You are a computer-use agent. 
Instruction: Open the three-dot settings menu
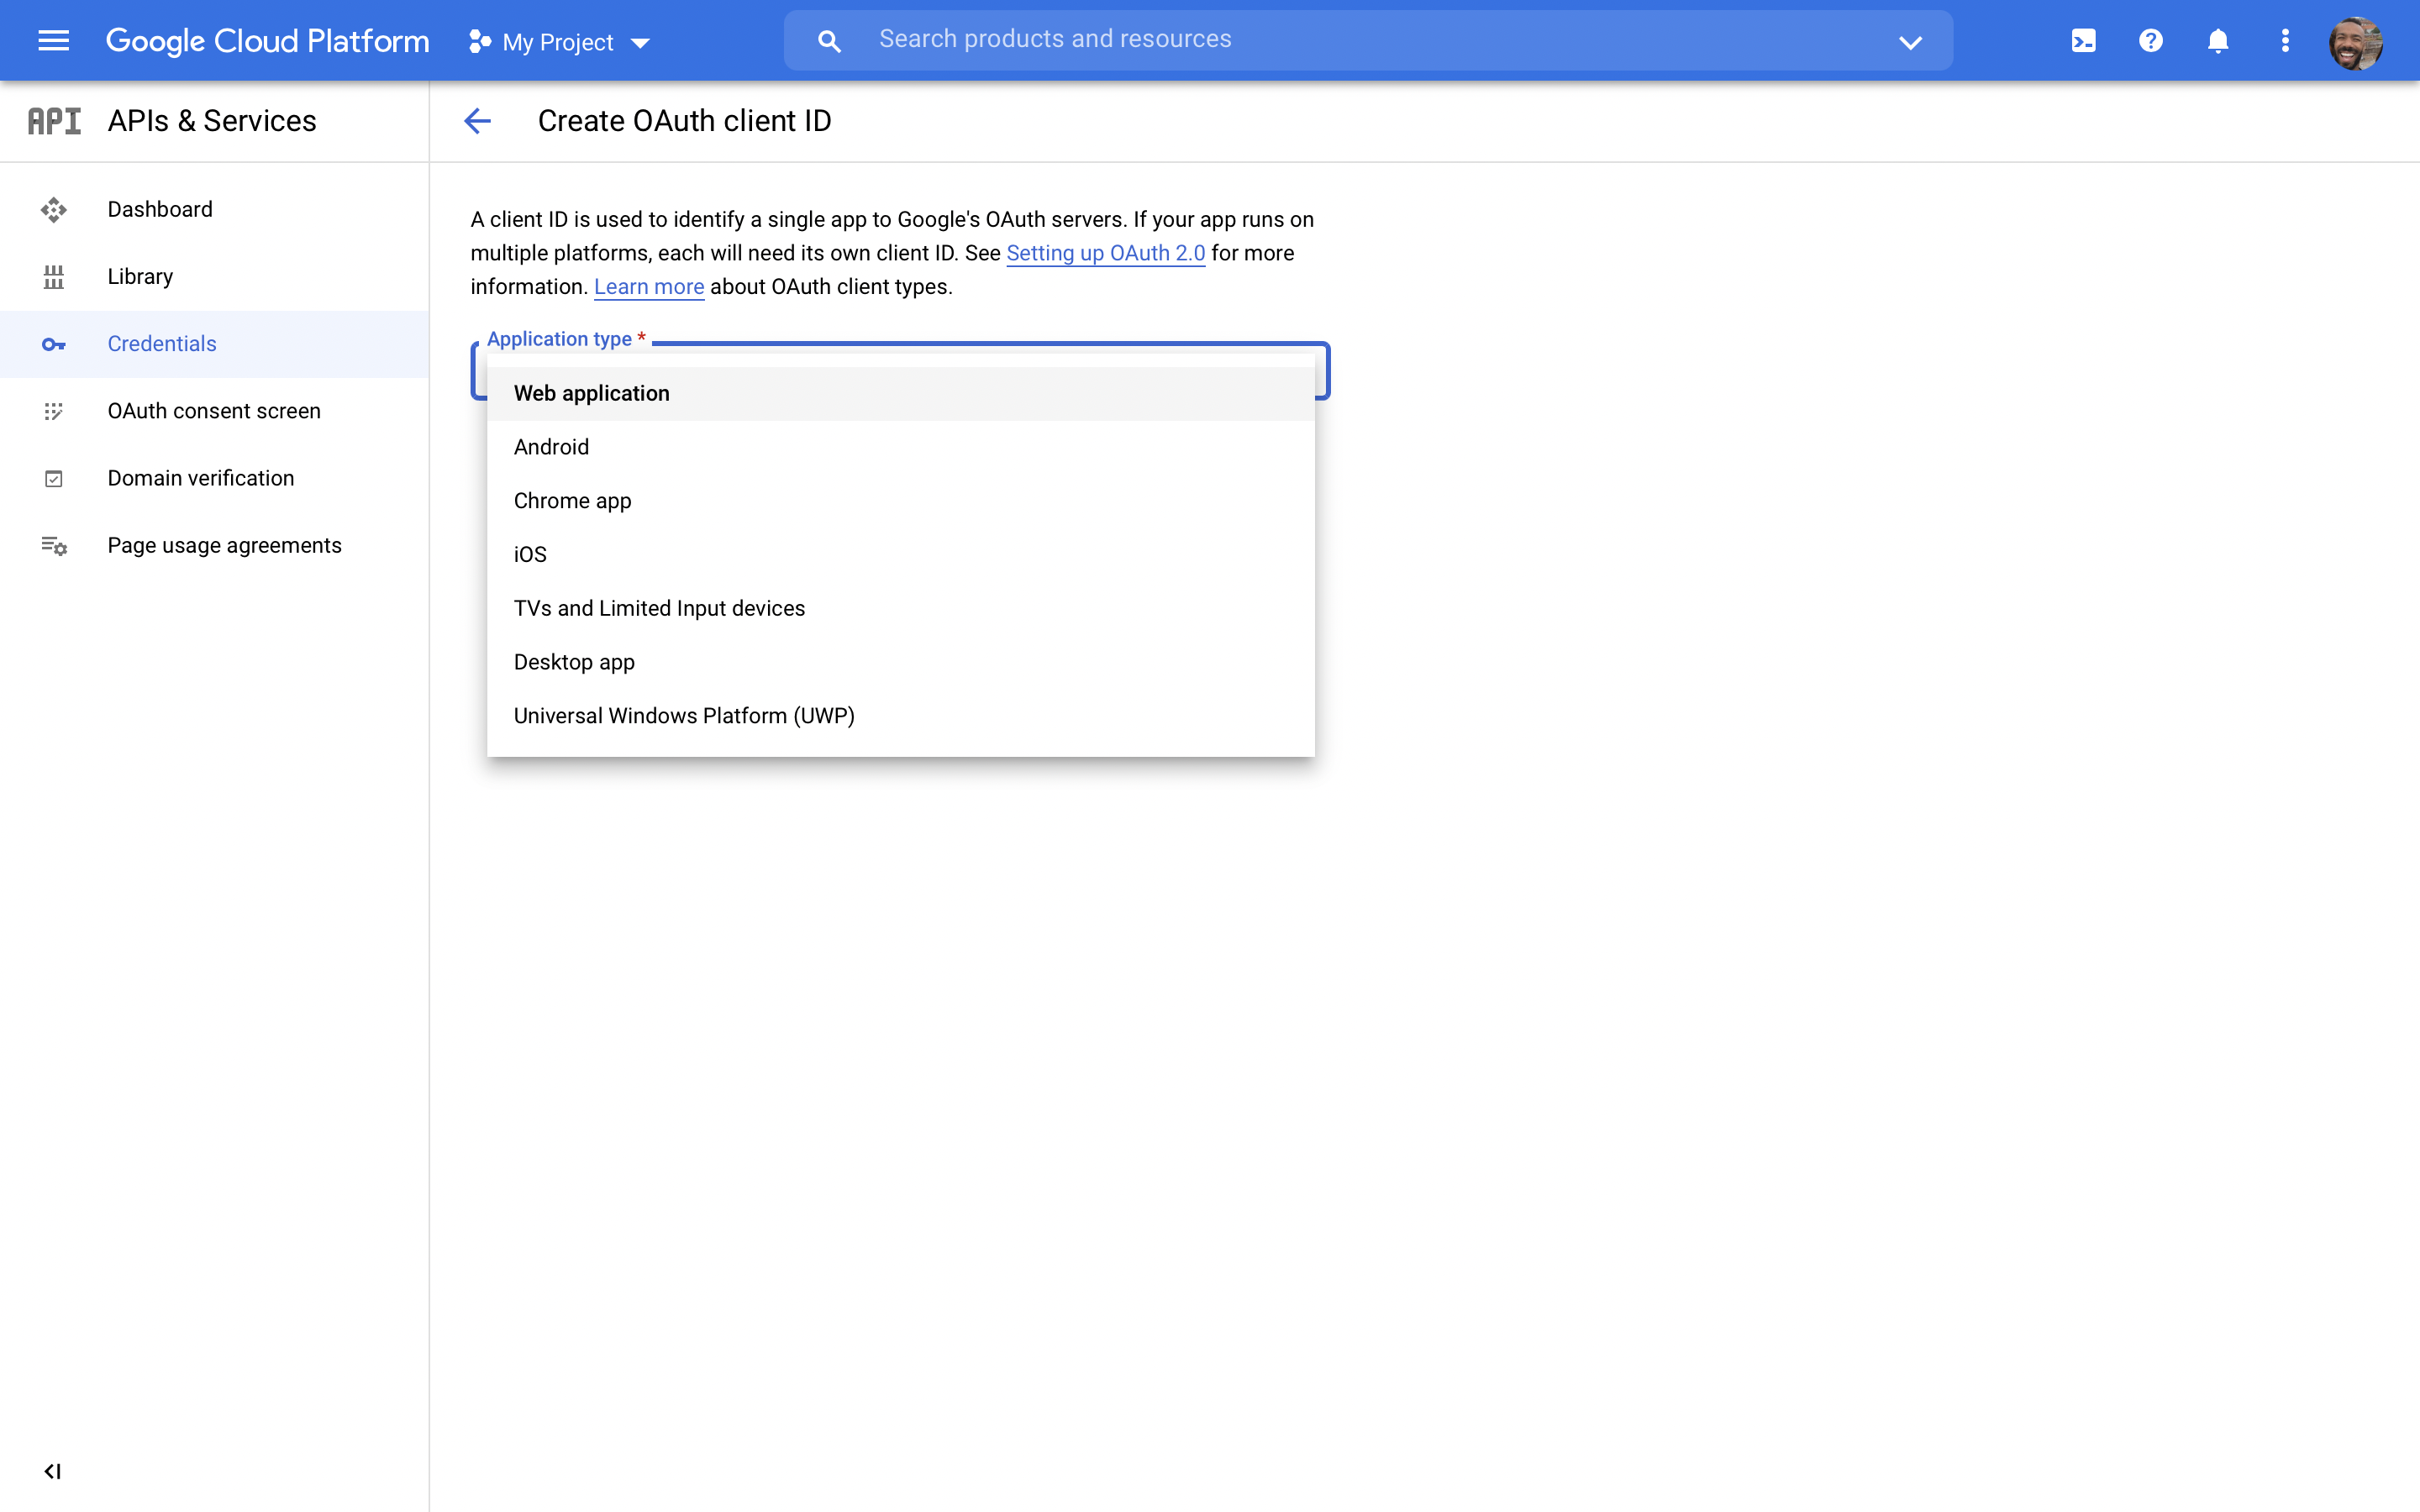pos(2284,41)
